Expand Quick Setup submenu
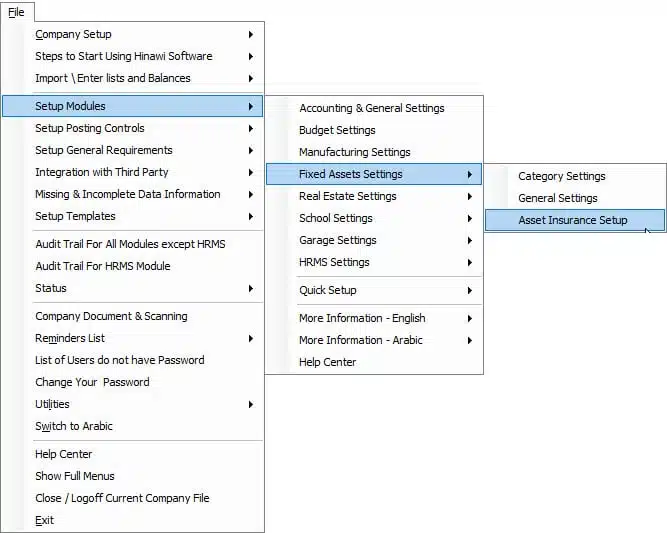The height and width of the screenshot is (533, 667). [x=374, y=291]
